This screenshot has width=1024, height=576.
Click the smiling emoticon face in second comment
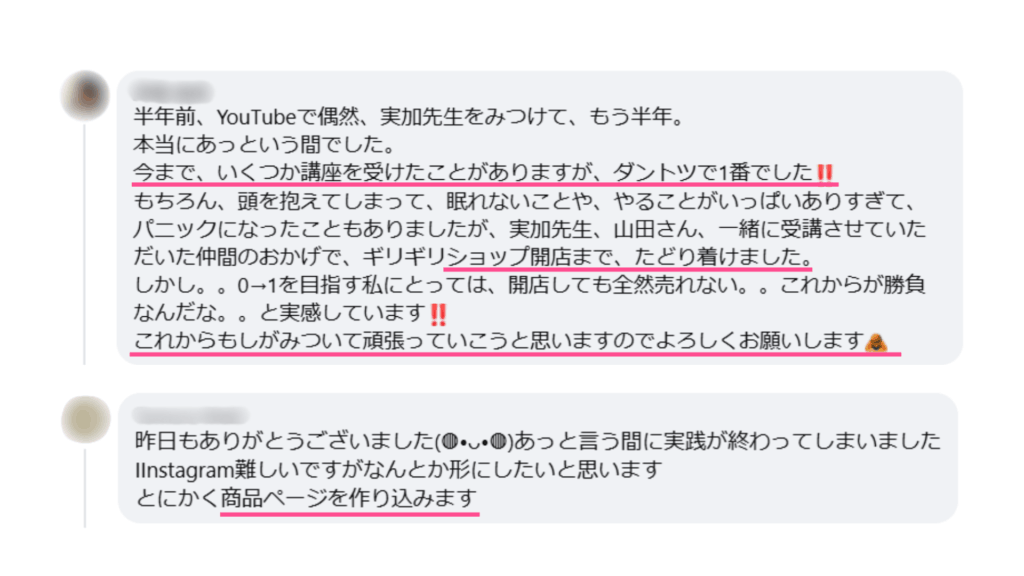[474, 442]
